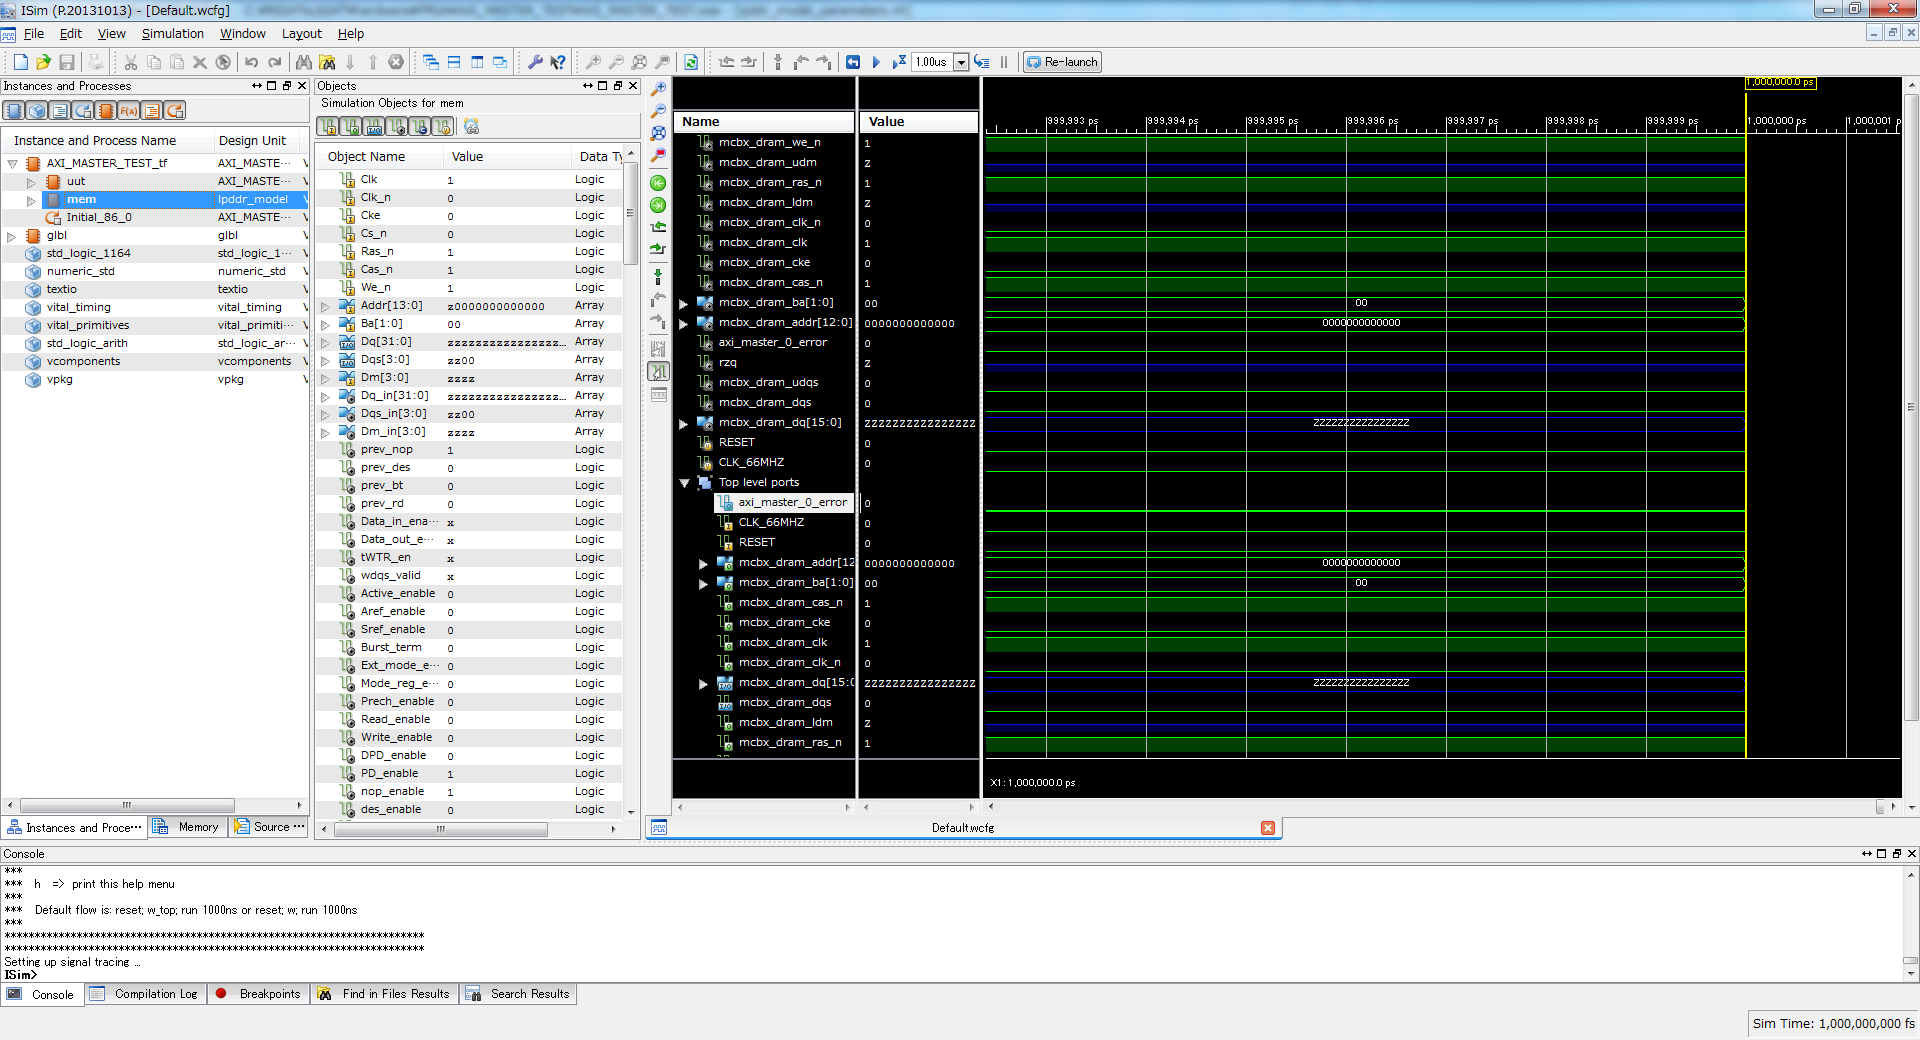Expand Dq[31:0] in the Objects list
Image resolution: width=1920 pixels, height=1040 pixels.
(325, 343)
